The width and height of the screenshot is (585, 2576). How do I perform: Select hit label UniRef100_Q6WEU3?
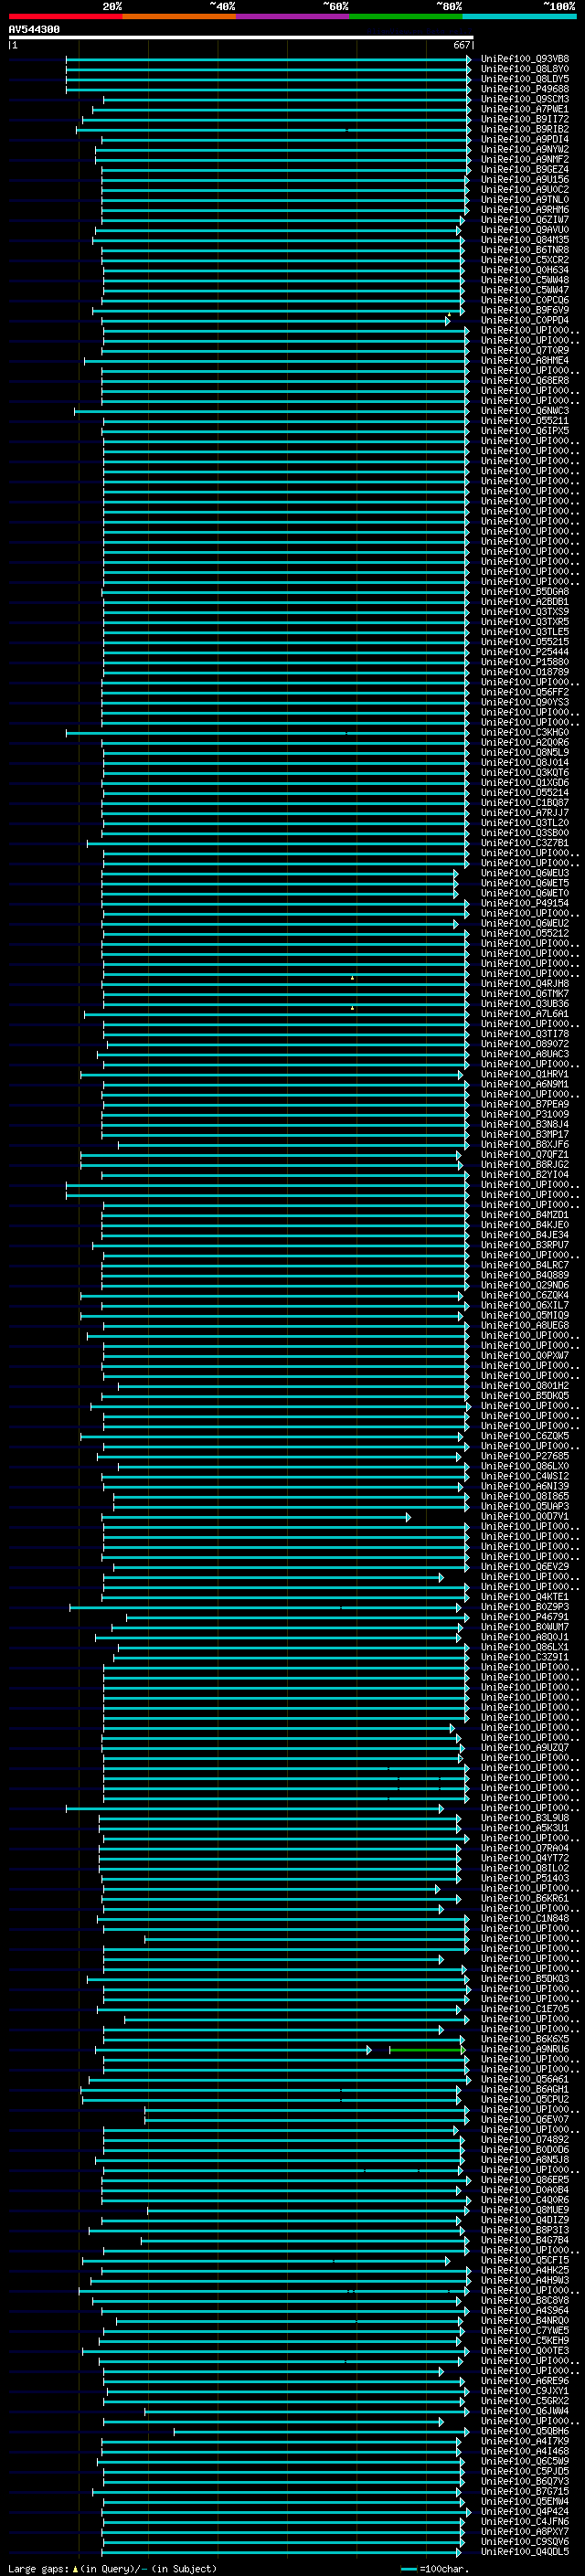point(525,873)
